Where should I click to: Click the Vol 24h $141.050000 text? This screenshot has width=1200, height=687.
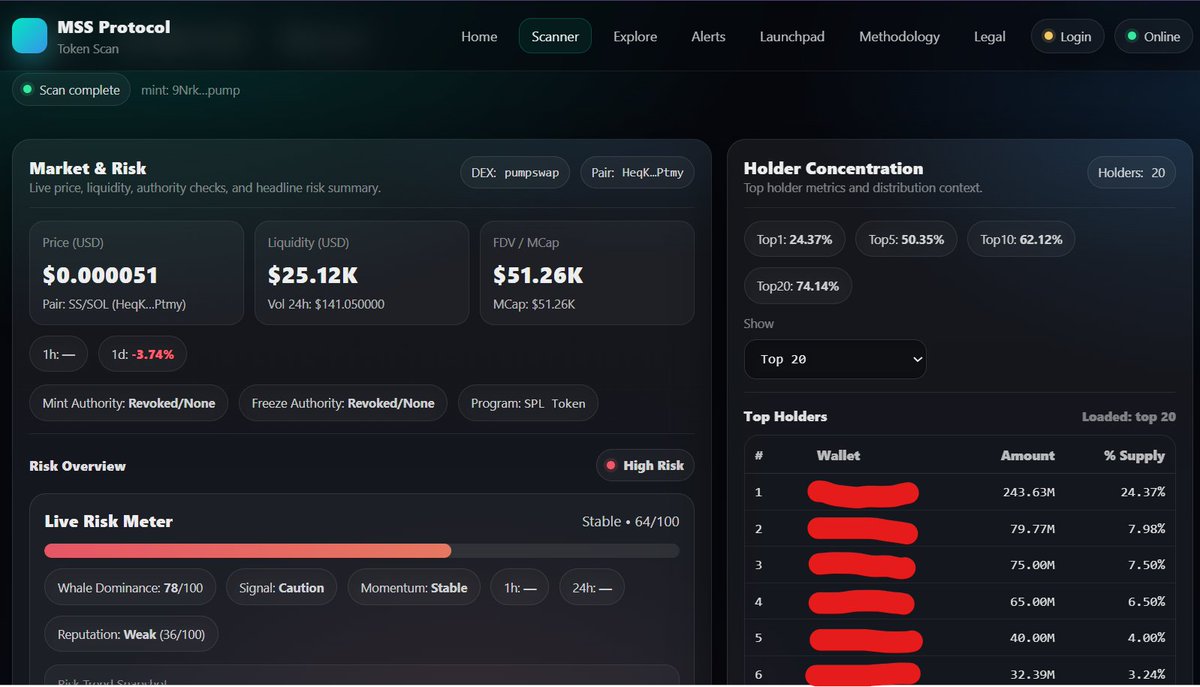click(326, 304)
